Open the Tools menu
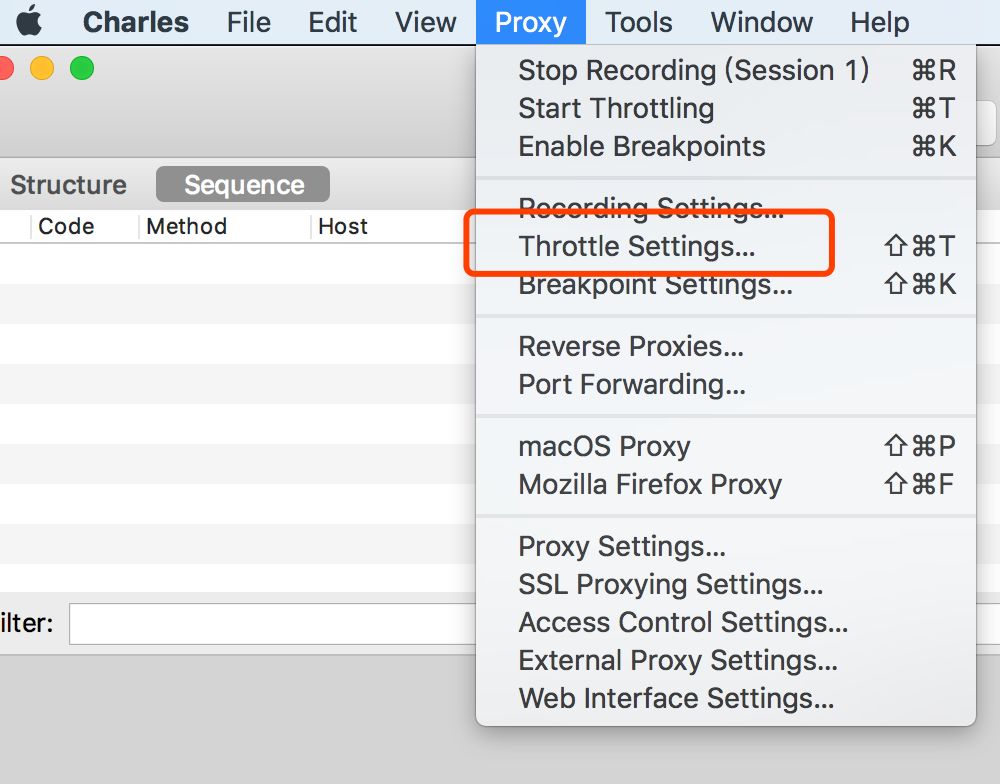The image size is (1000, 784). pyautogui.click(x=638, y=22)
